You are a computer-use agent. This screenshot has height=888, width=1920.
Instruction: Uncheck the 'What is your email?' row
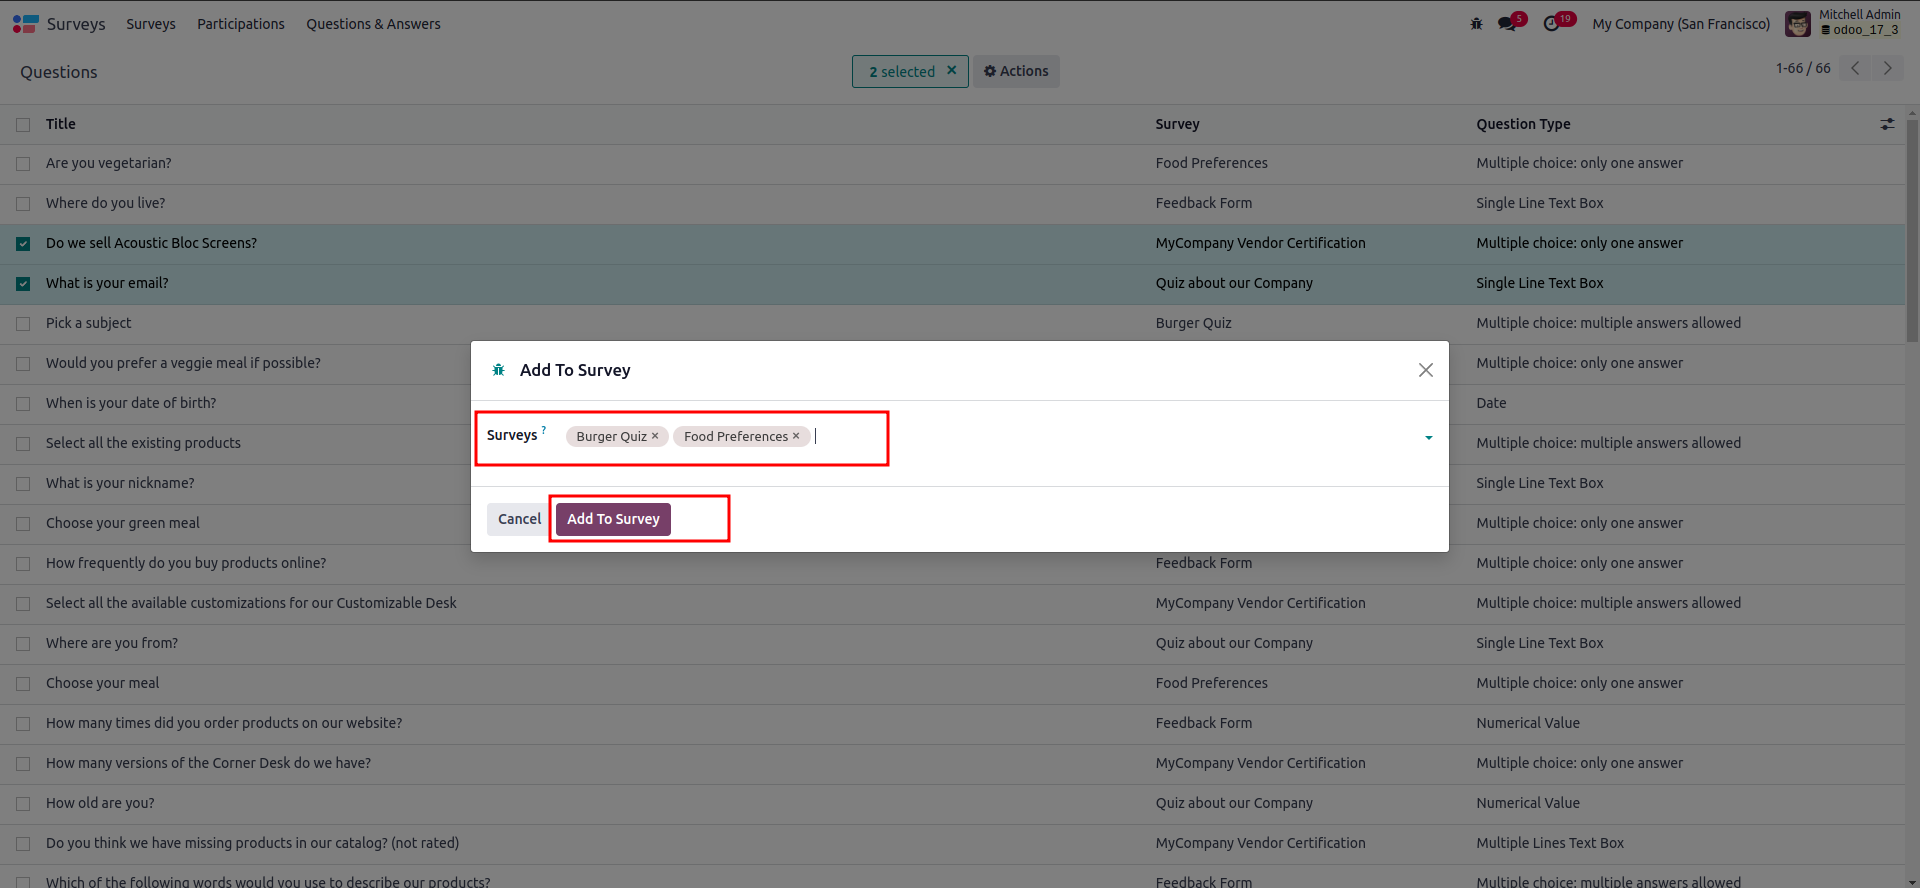(x=23, y=284)
